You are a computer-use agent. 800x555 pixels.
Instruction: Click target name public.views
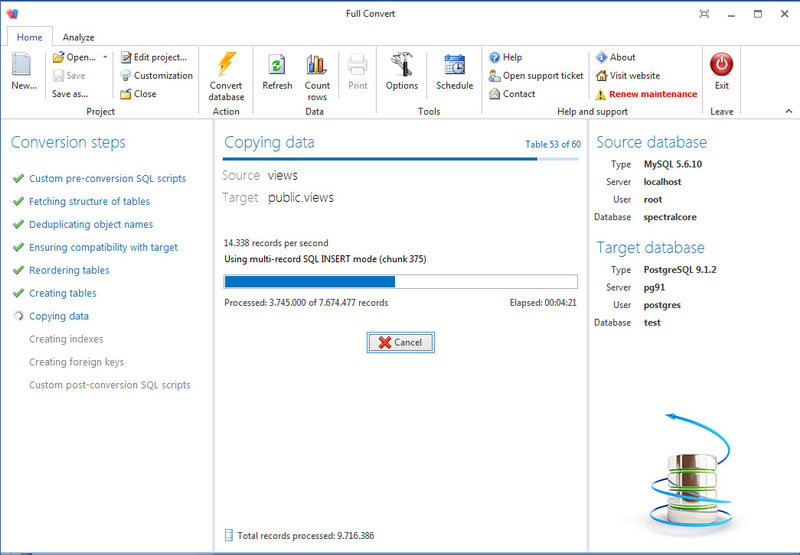[x=301, y=198]
